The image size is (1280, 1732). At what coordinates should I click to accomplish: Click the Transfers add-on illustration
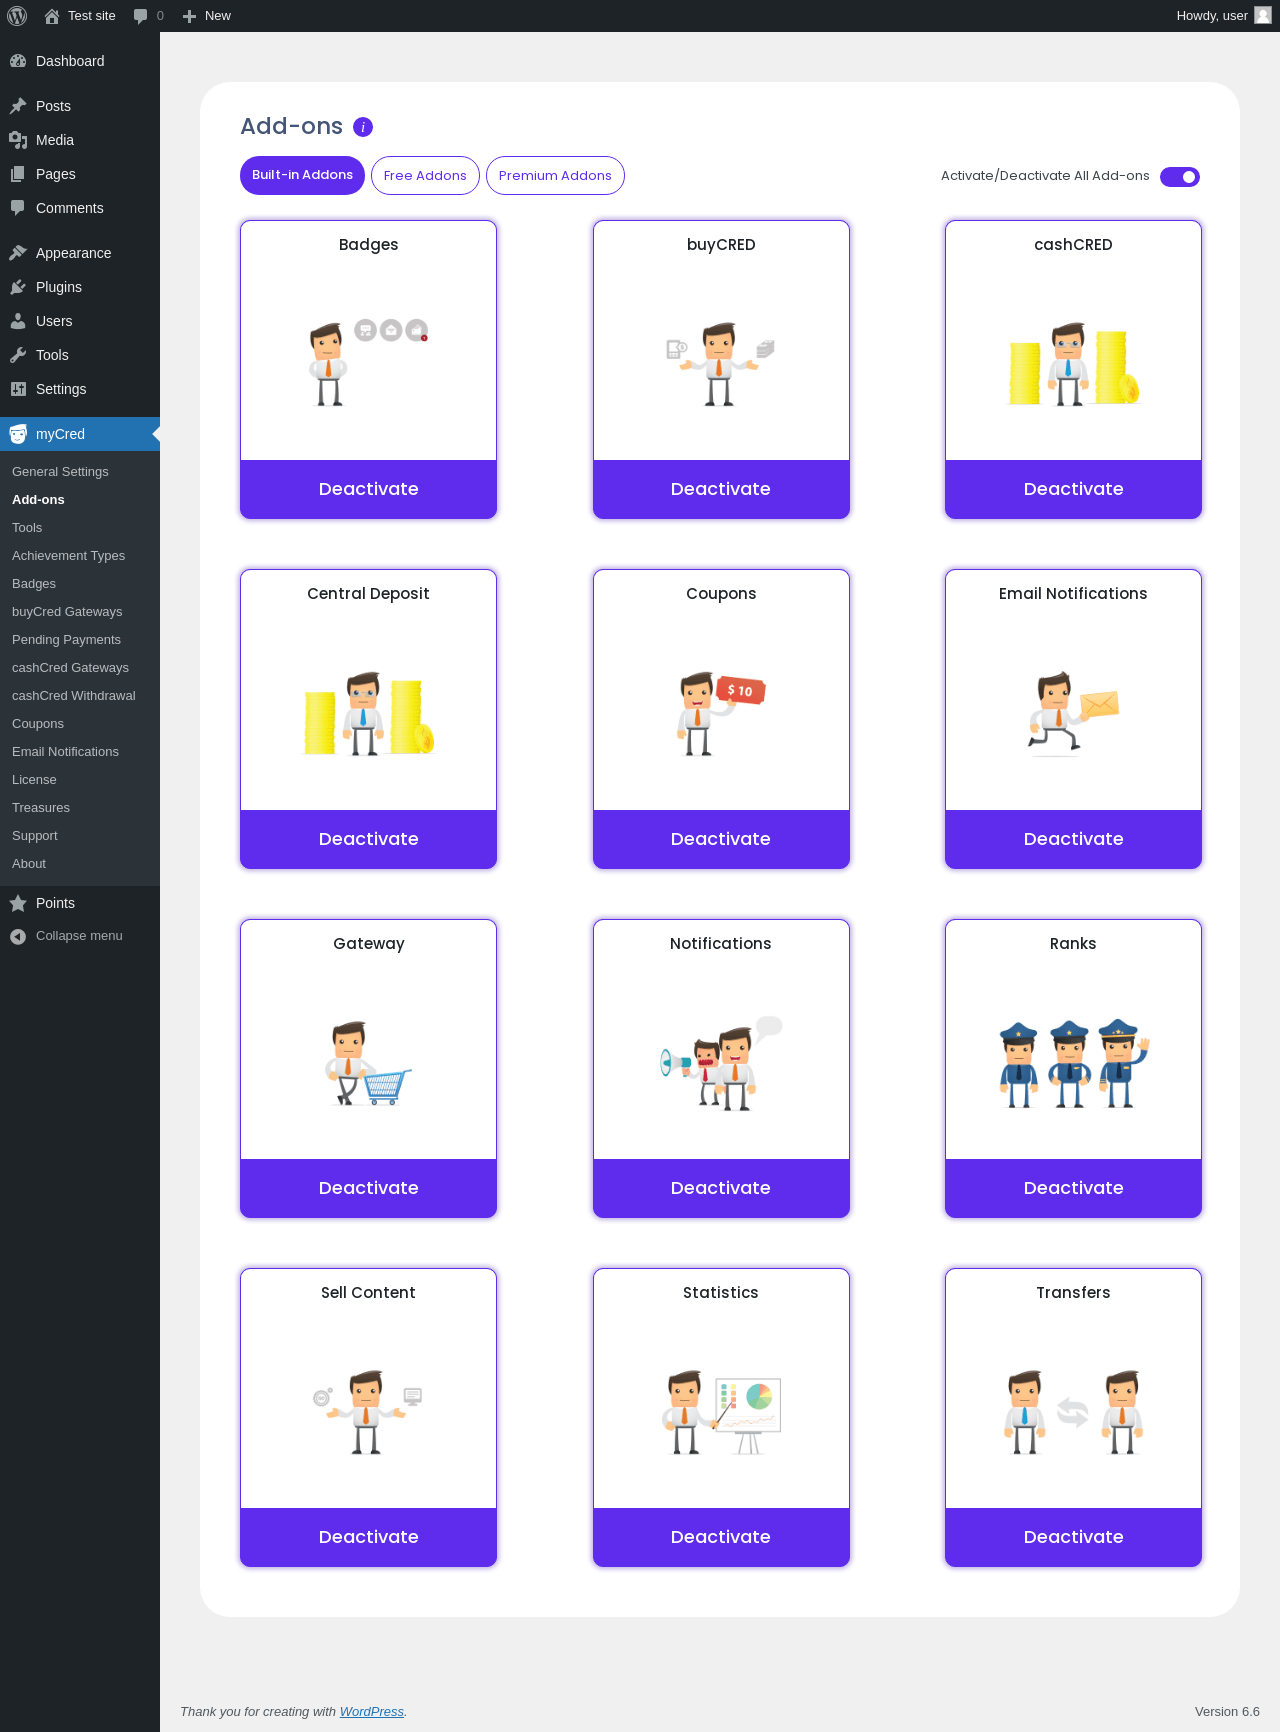pyautogui.click(x=1073, y=1412)
